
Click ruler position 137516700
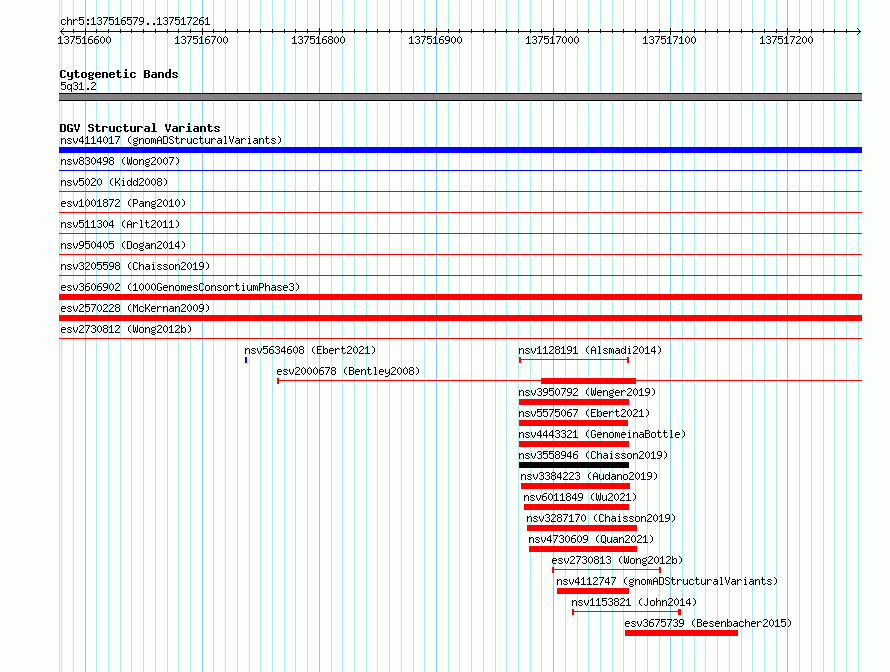tap(201, 40)
